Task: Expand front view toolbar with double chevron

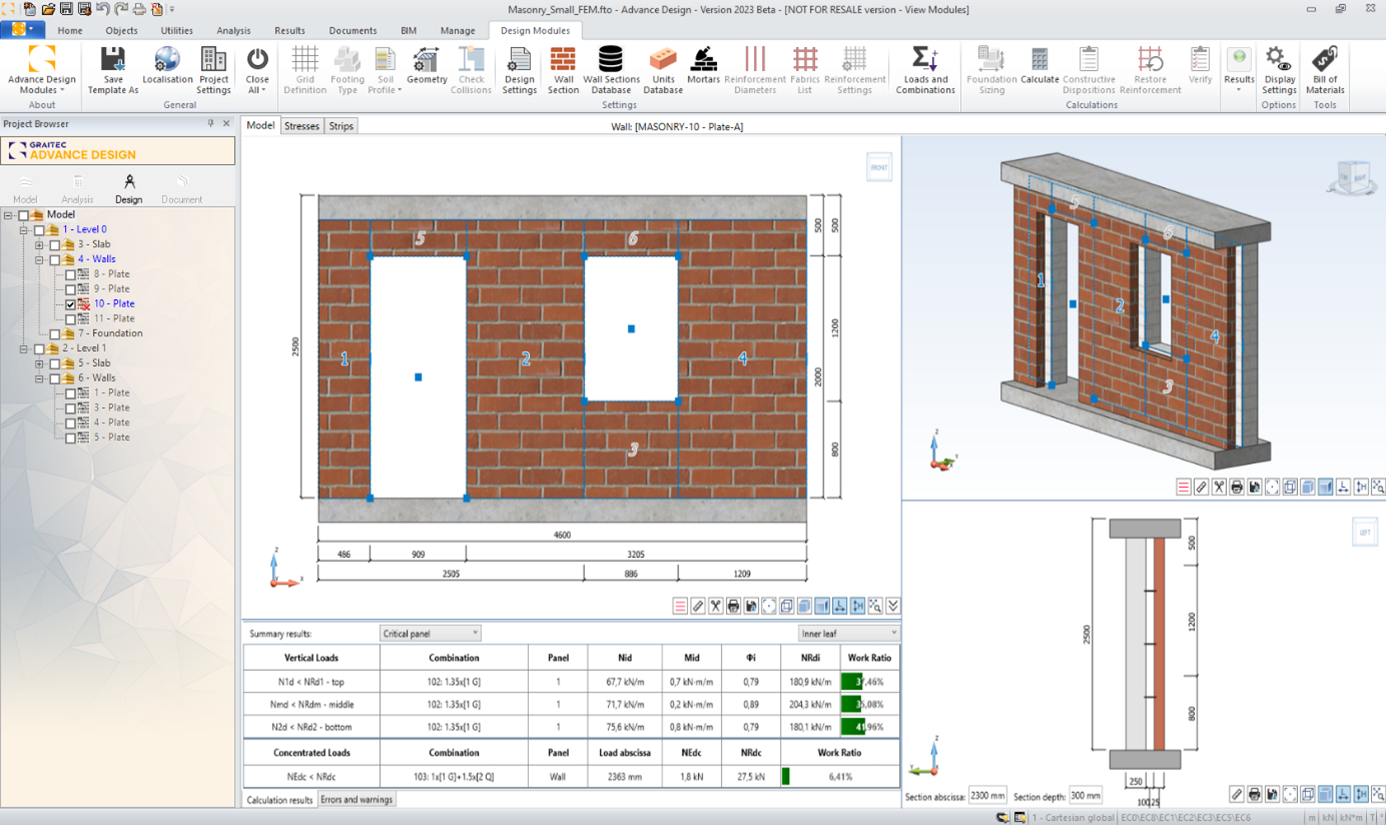Action: pyautogui.click(x=893, y=606)
